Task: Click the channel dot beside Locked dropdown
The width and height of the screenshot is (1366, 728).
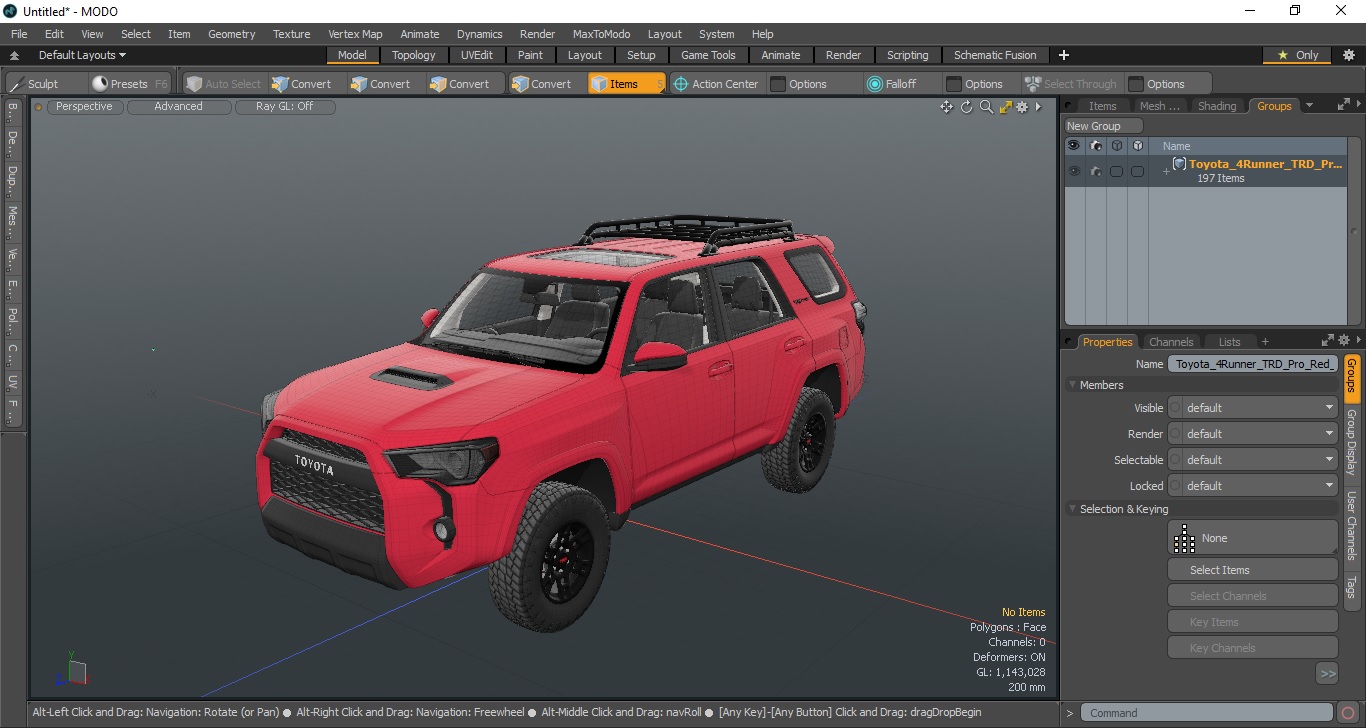Action: tap(1176, 486)
